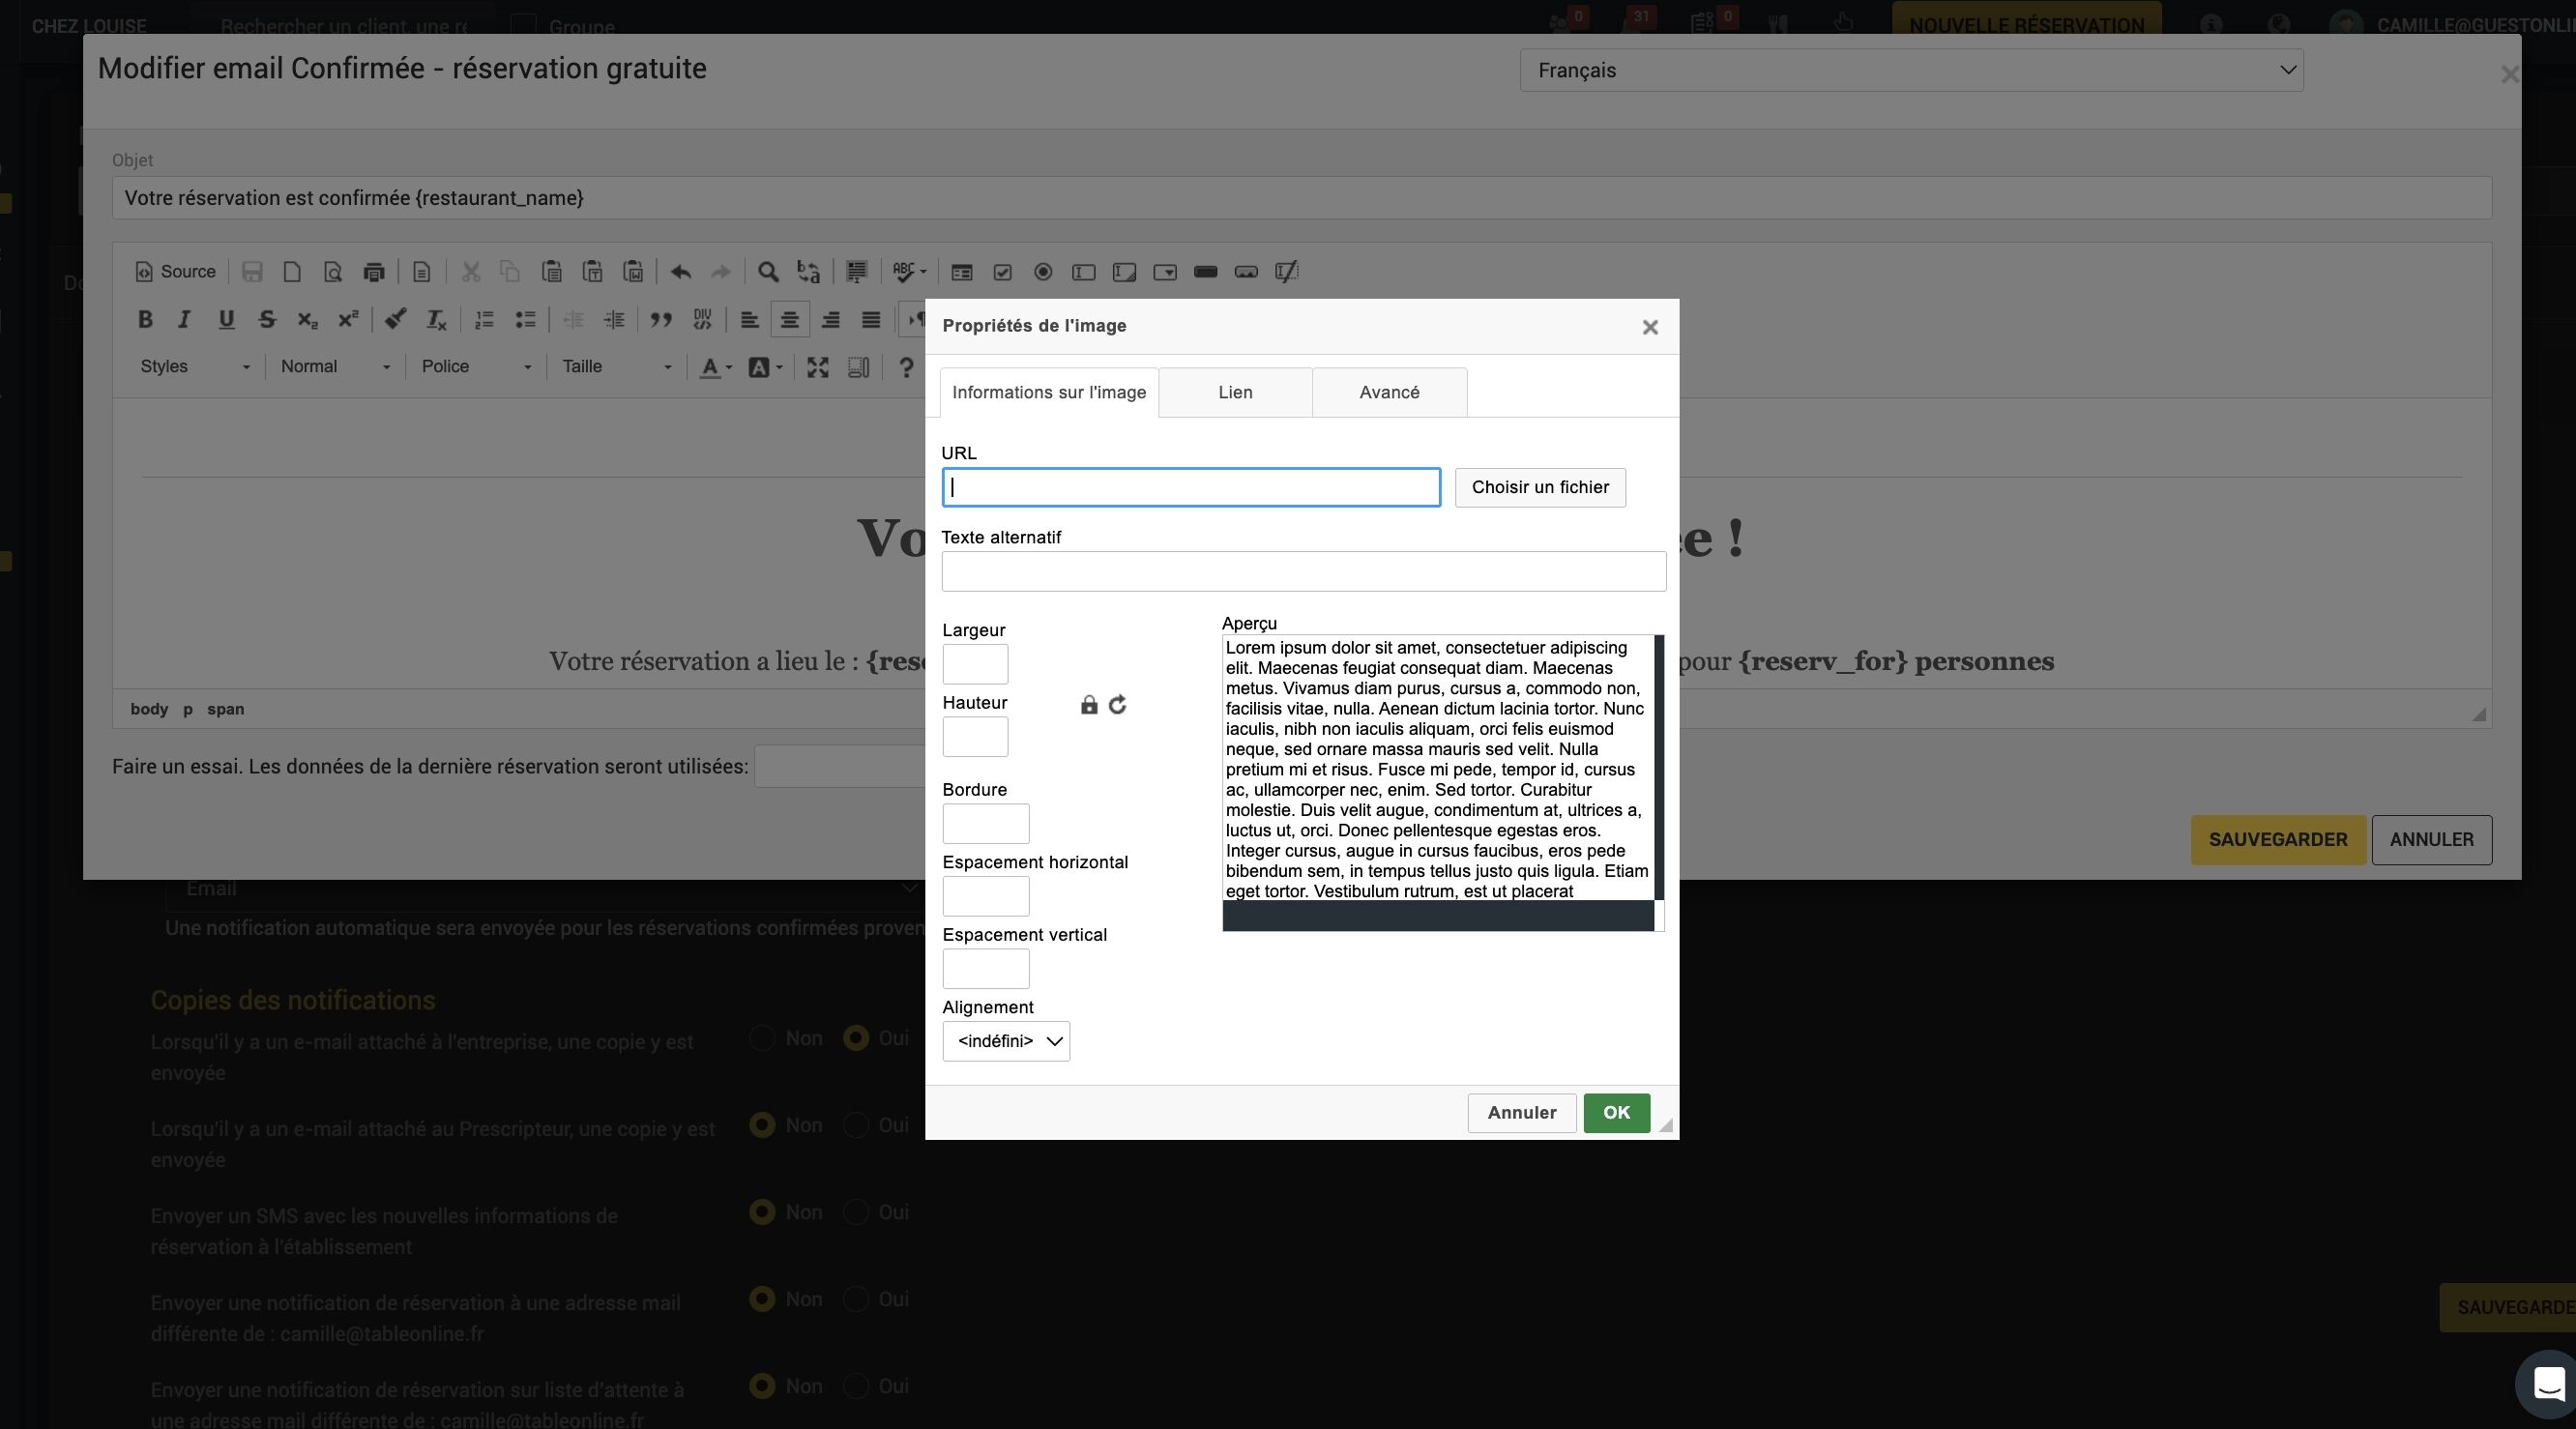Reset image size with refresh icon
The image size is (2576, 1429).
[x=1117, y=705]
